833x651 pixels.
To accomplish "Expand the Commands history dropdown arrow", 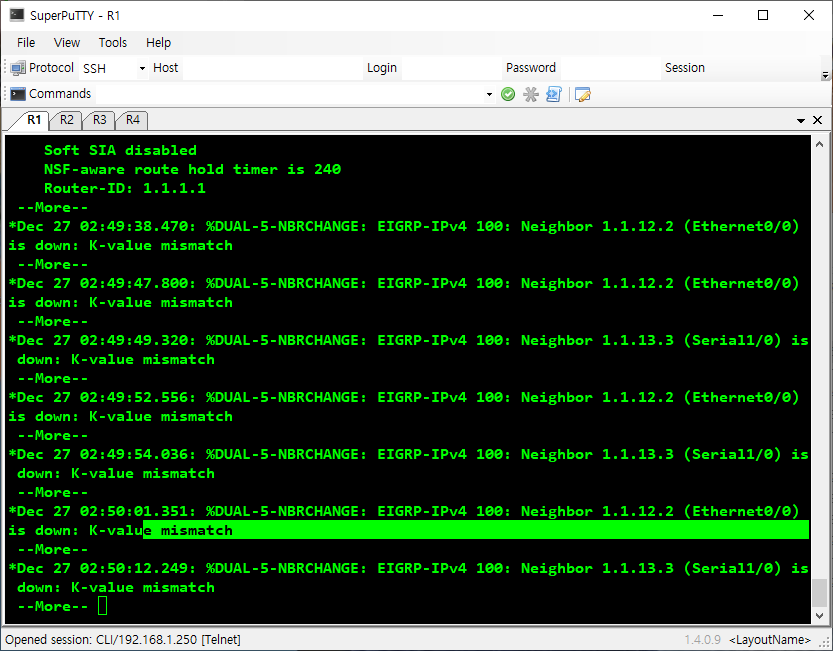I will click(x=489, y=95).
